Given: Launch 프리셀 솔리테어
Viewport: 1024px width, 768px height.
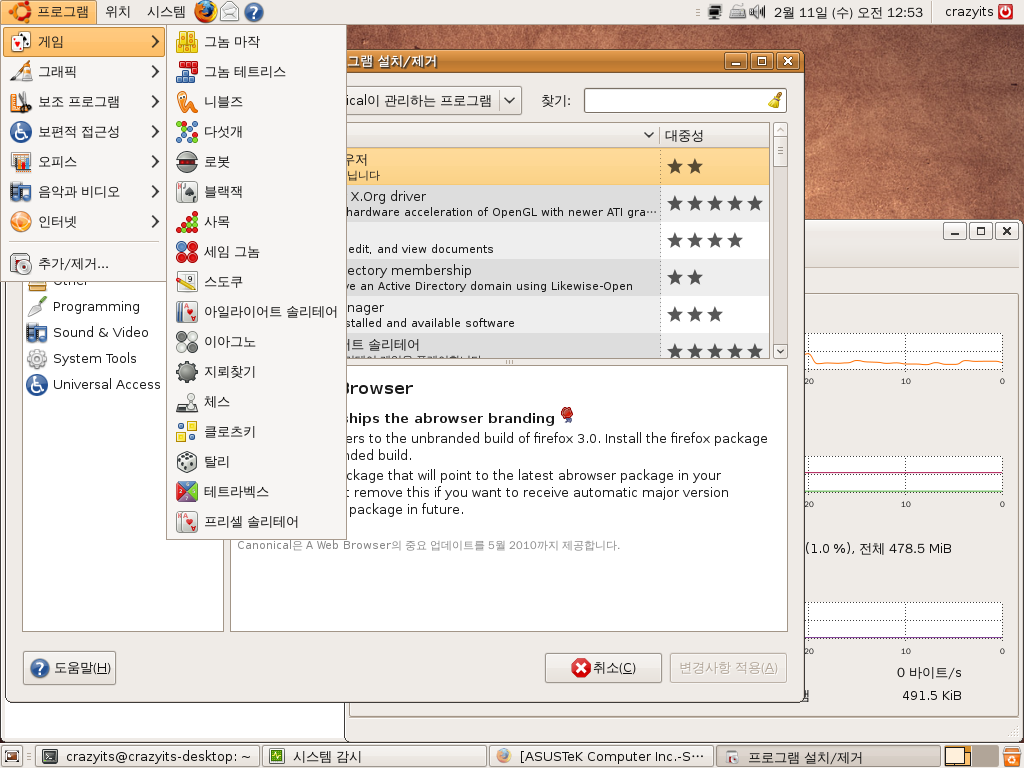Looking at the screenshot, I should point(256,522).
